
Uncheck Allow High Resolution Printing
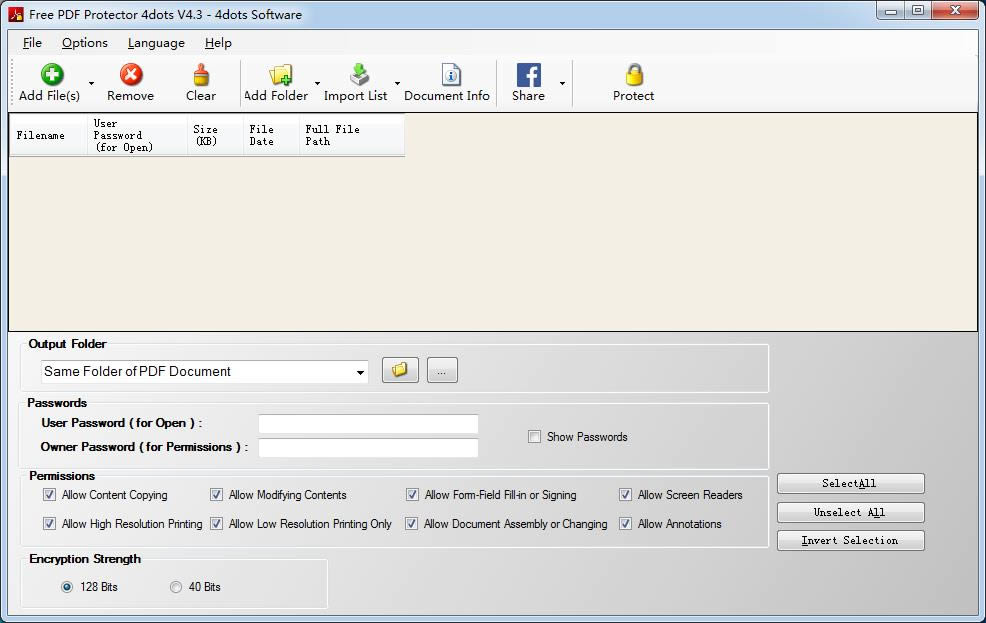(x=49, y=523)
